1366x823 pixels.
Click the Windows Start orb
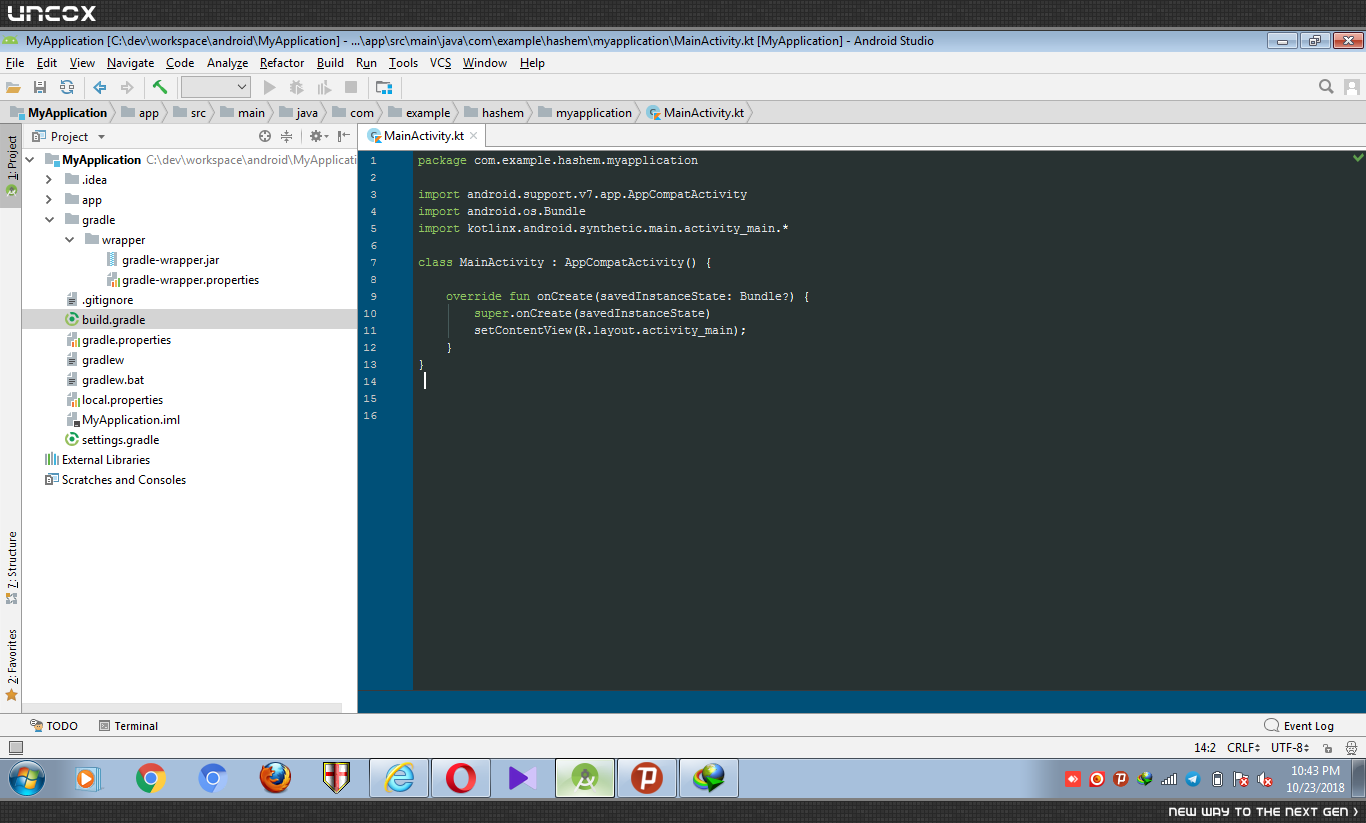click(26, 777)
